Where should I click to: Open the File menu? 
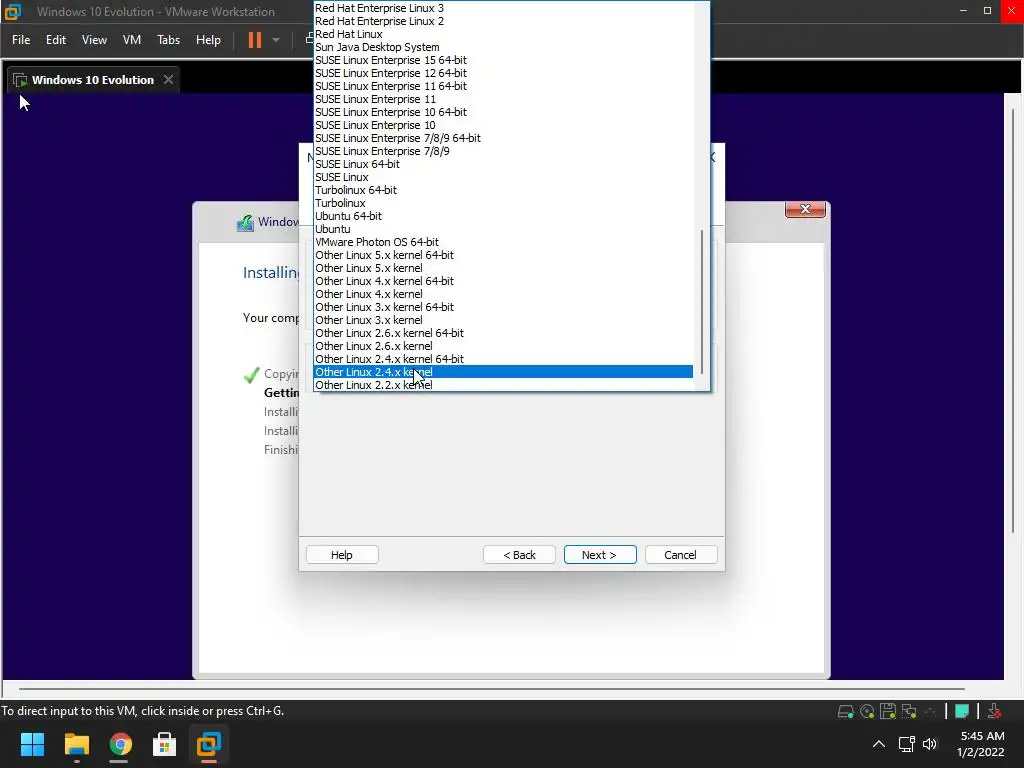pyautogui.click(x=21, y=40)
